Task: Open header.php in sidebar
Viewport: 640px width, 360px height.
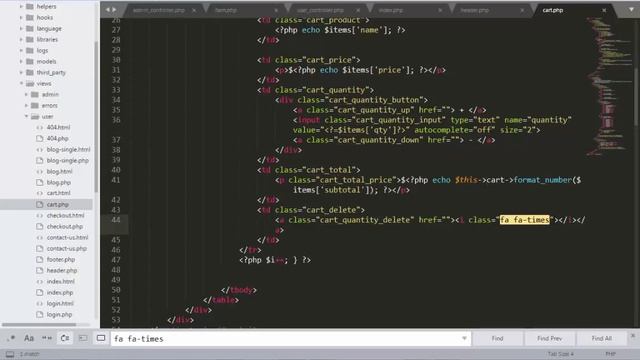Action: point(62,270)
